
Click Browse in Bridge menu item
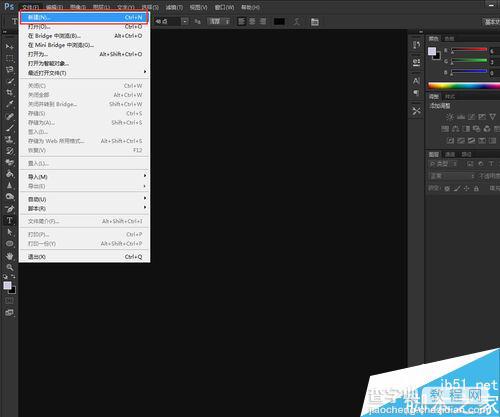pyautogui.click(x=84, y=36)
